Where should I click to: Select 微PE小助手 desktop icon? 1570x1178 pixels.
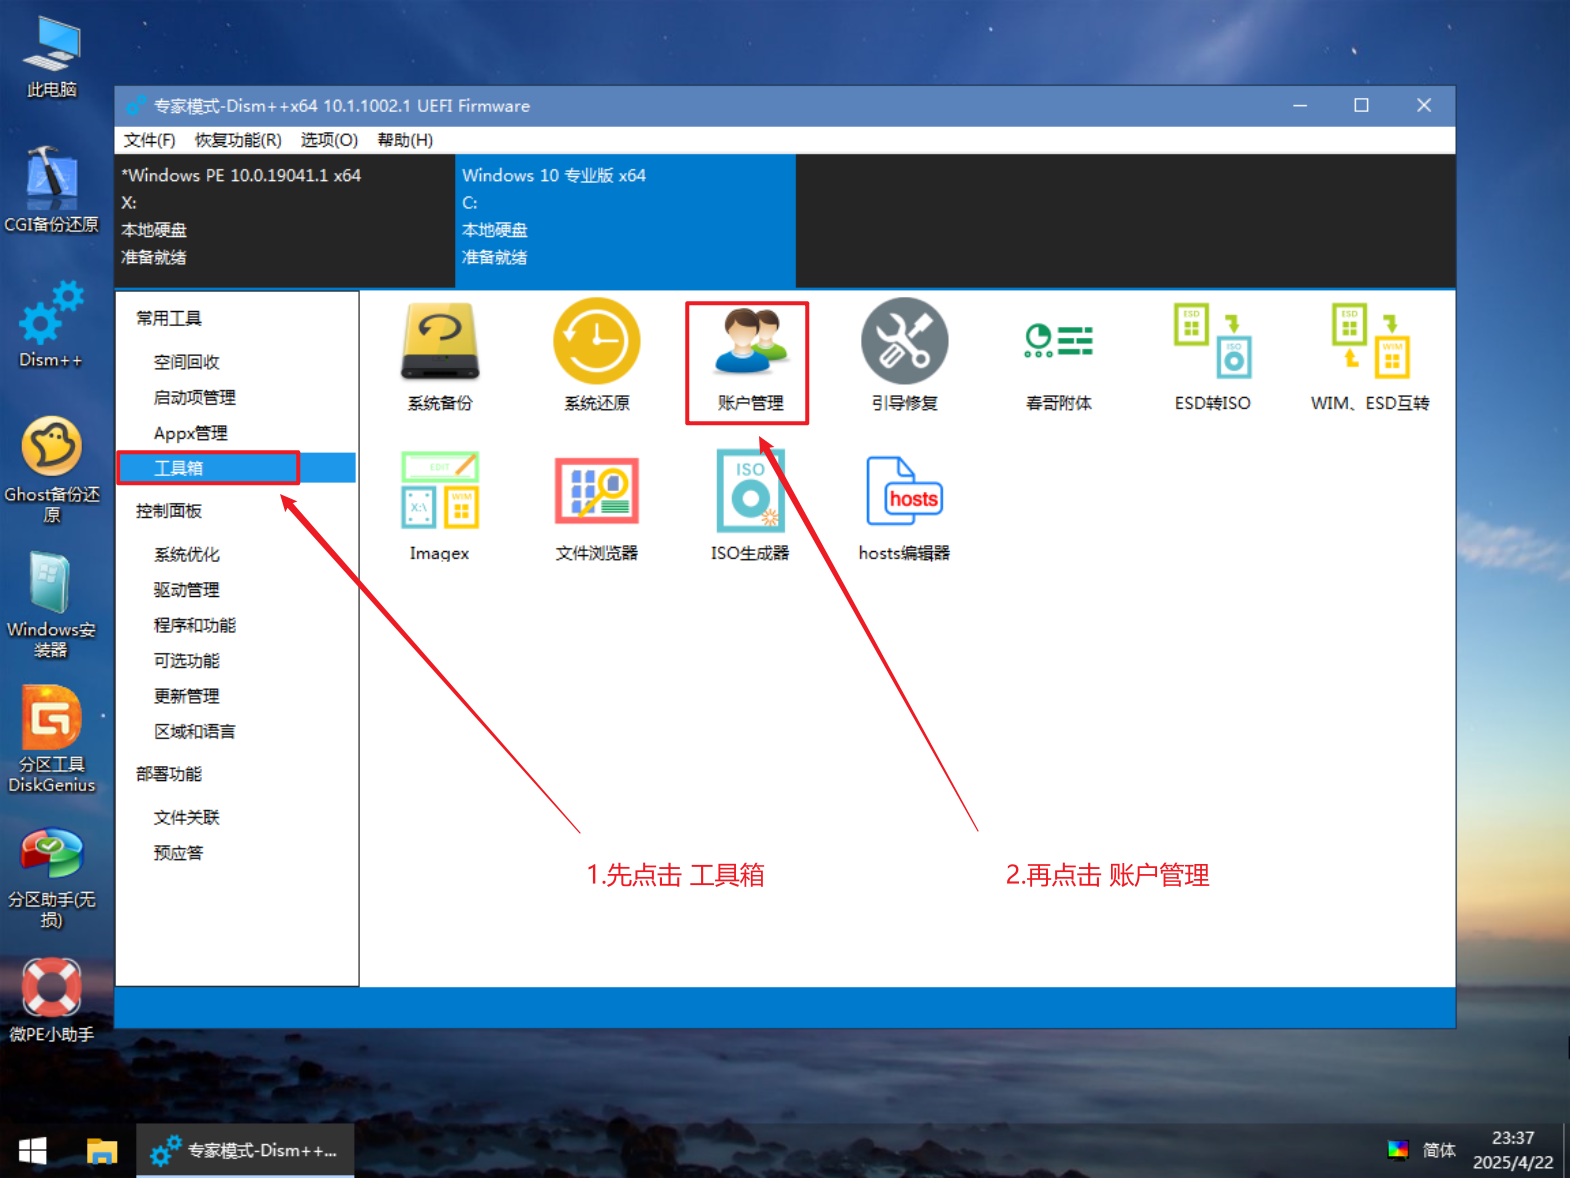click(x=52, y=1000)
